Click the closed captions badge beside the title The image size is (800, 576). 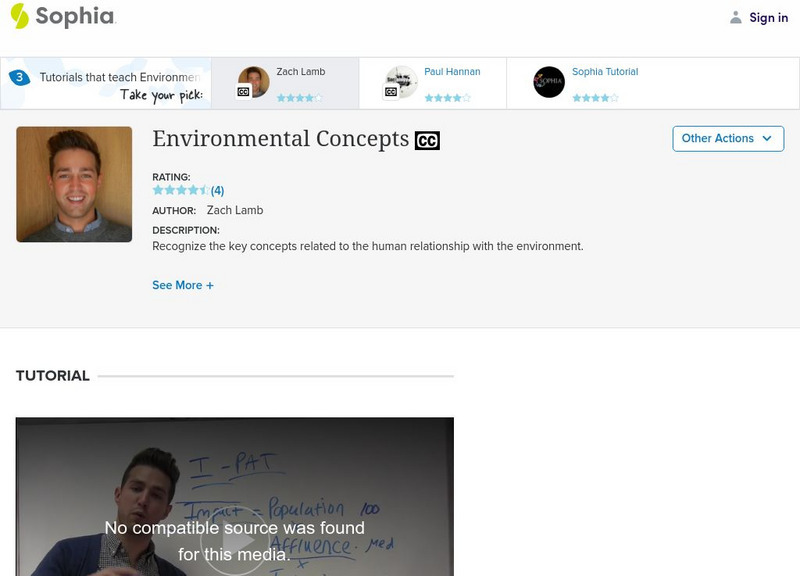click(427, 140)
